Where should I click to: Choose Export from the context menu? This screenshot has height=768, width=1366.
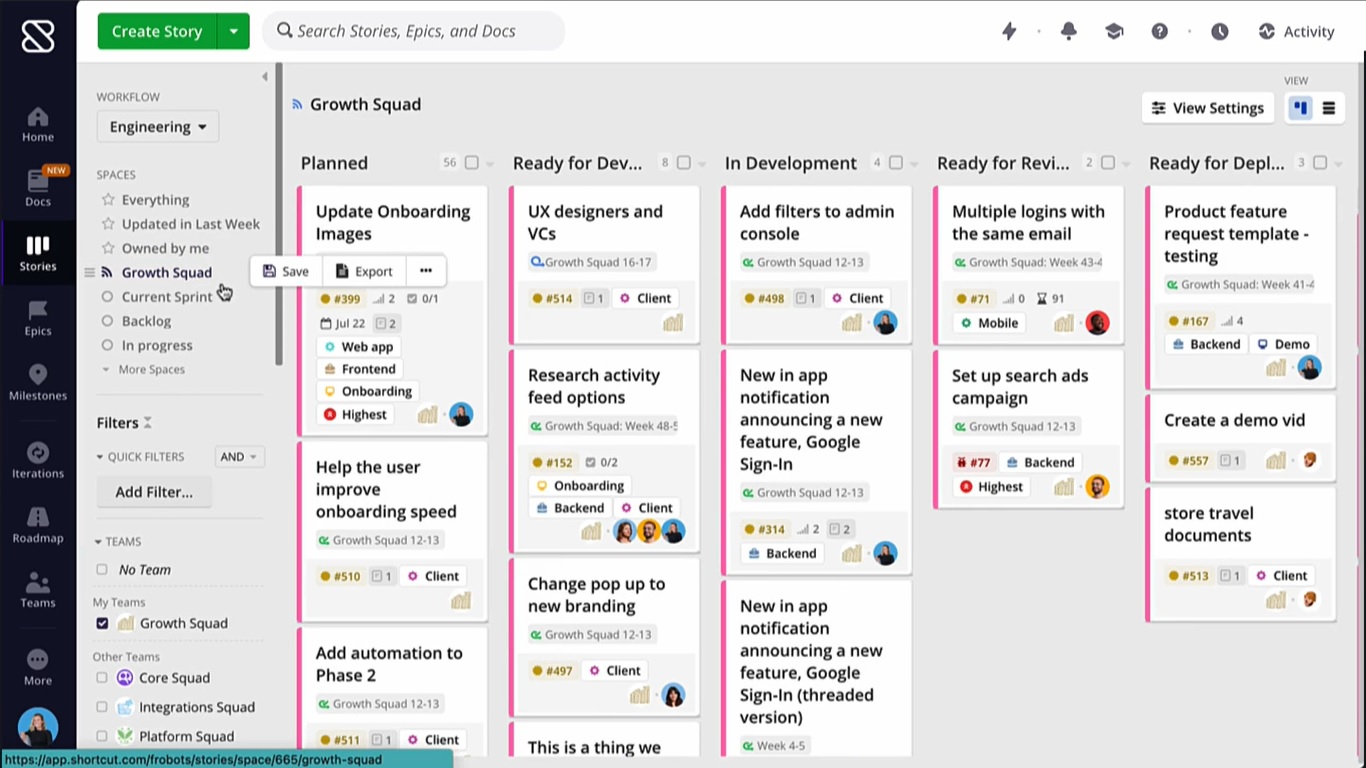click(363, 270)
